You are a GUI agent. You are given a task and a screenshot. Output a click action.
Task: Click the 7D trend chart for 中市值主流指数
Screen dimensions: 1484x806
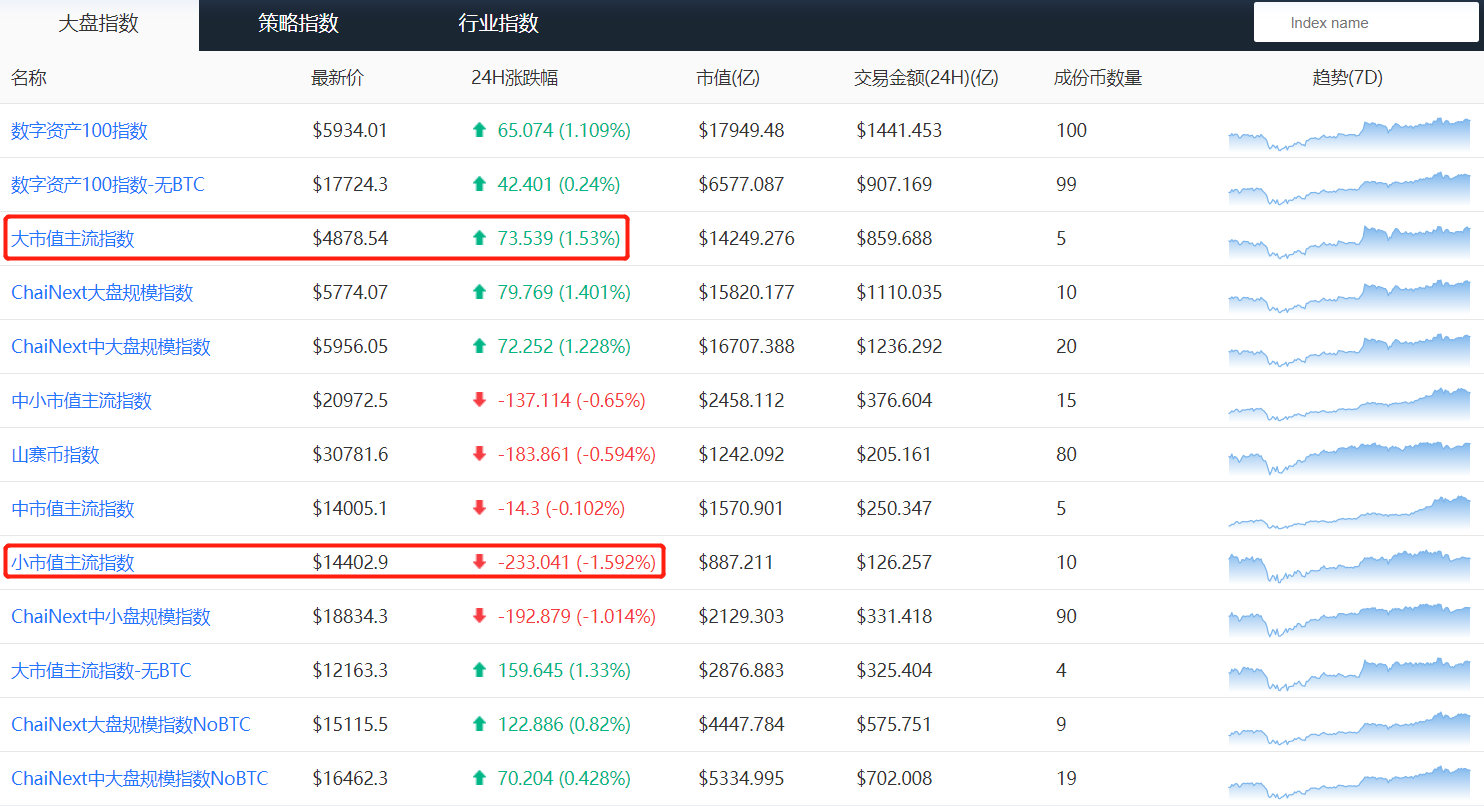coord(1349,512)
